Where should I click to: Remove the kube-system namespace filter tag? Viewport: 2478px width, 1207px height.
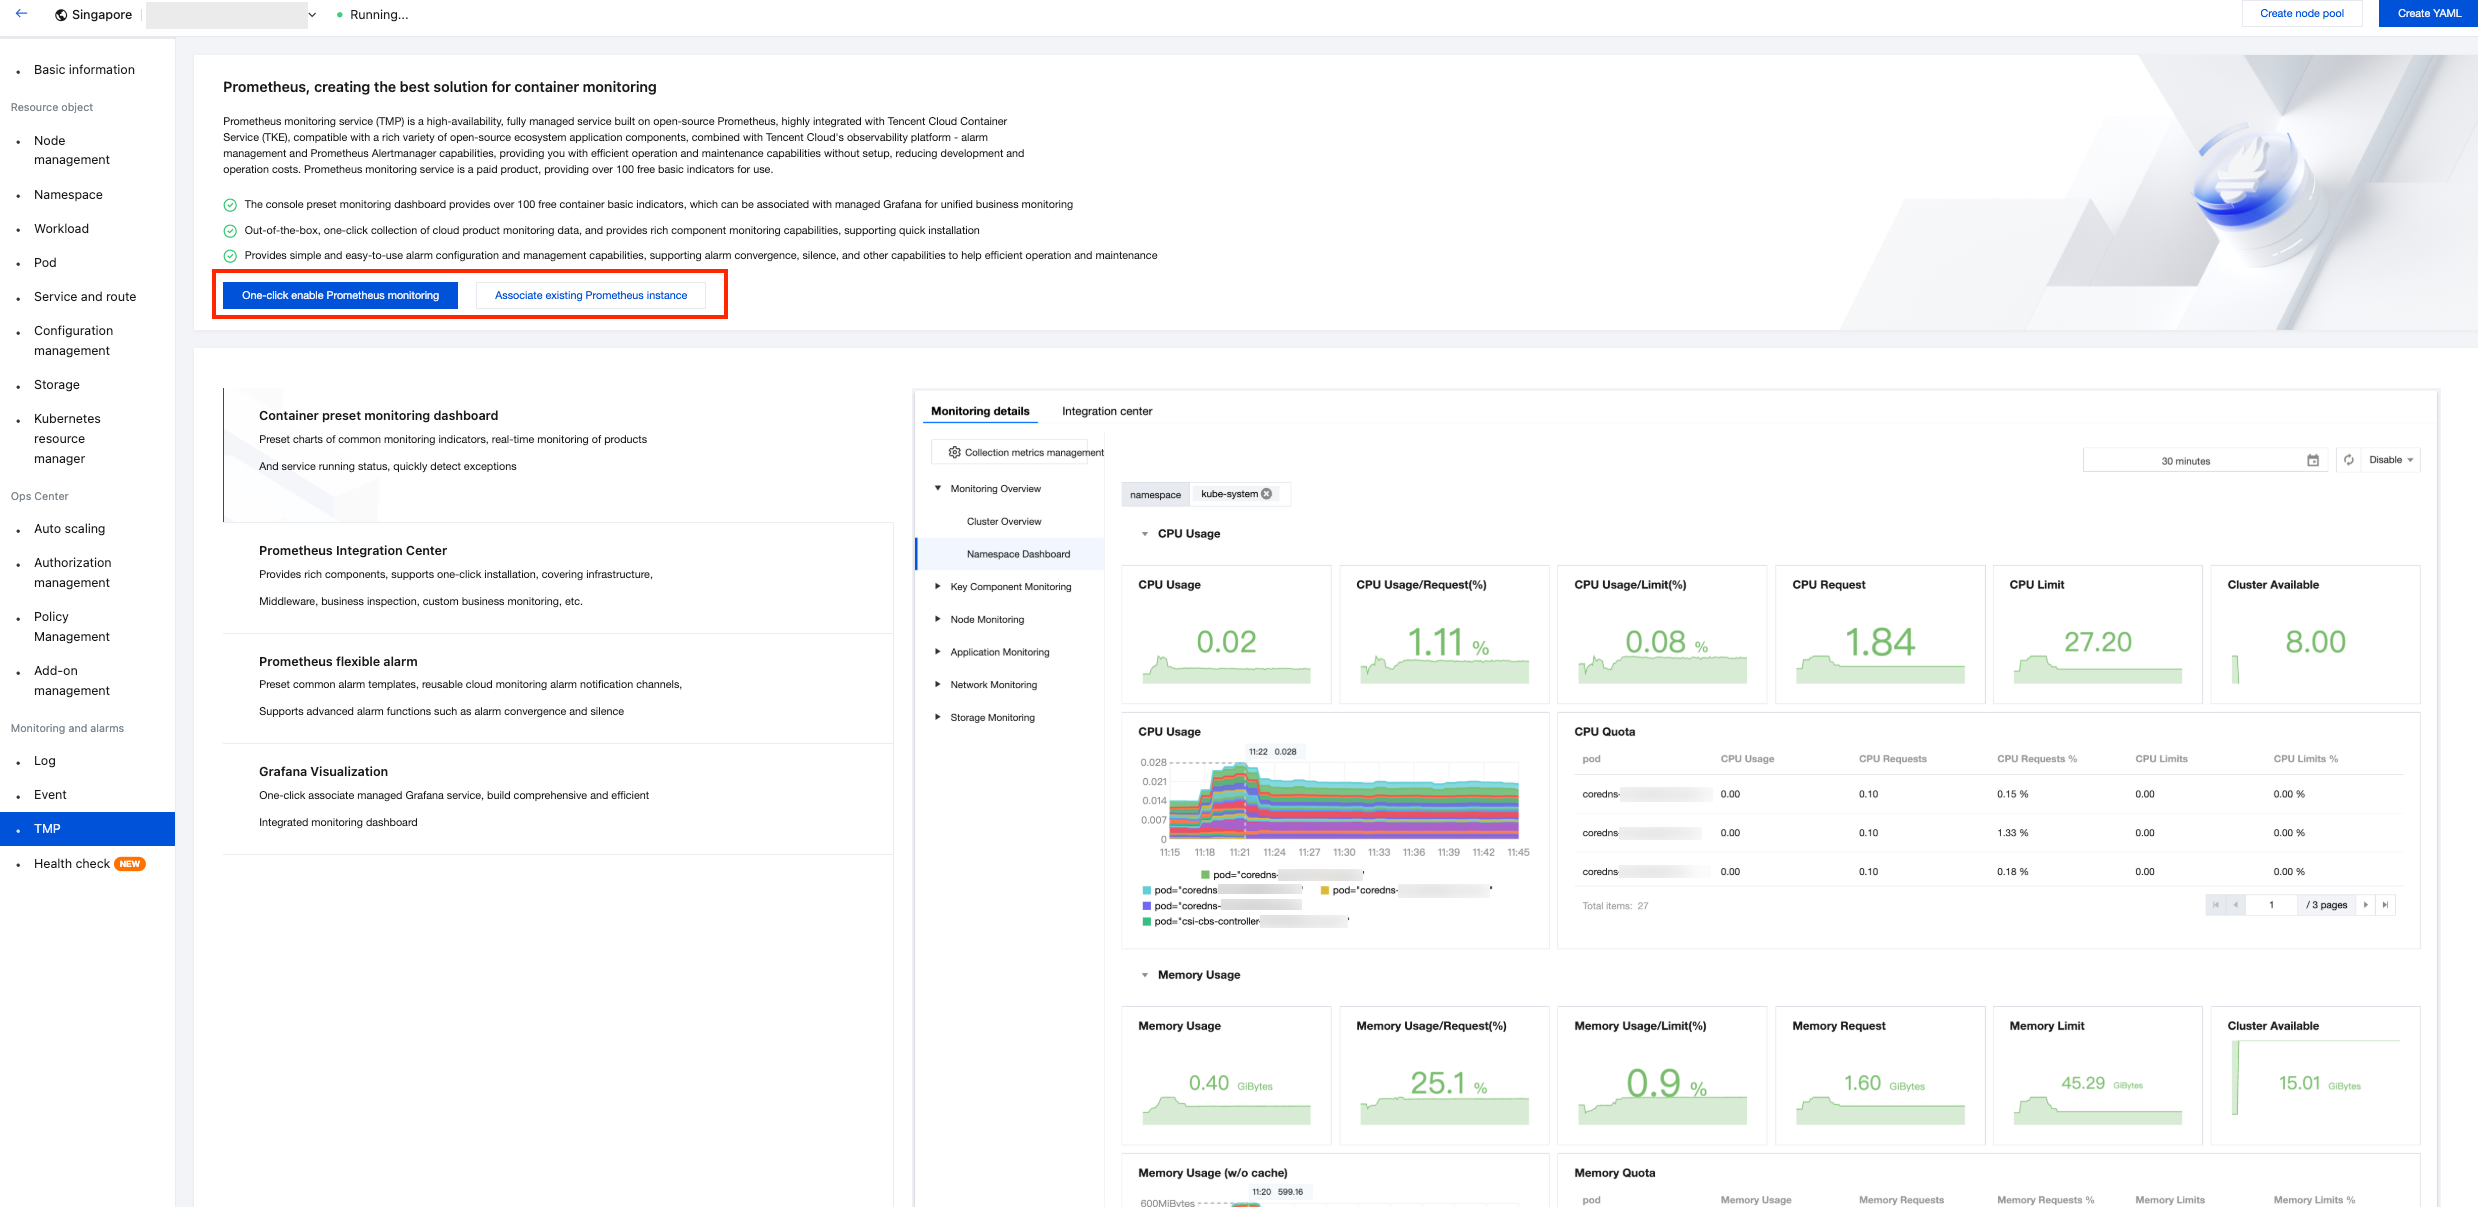click(x=1267, y=494)
